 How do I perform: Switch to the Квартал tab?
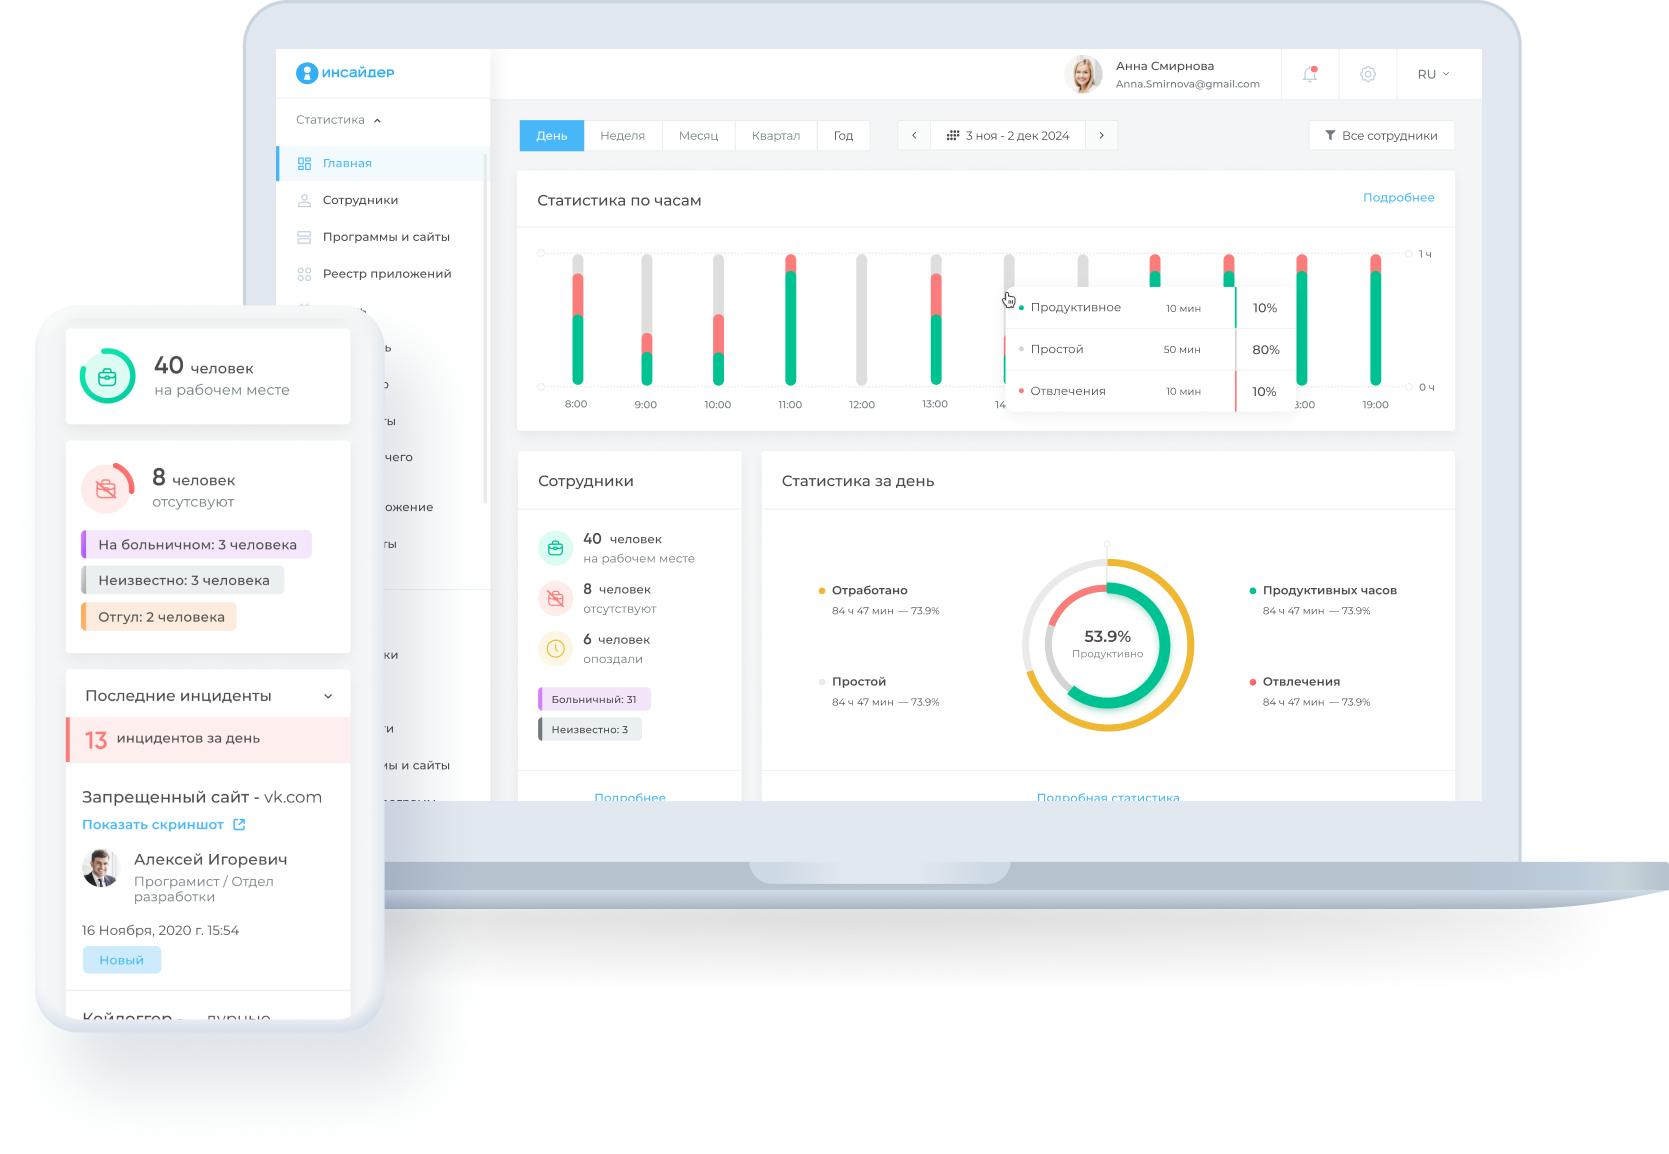pyautogui.click(x=775, y=136)
